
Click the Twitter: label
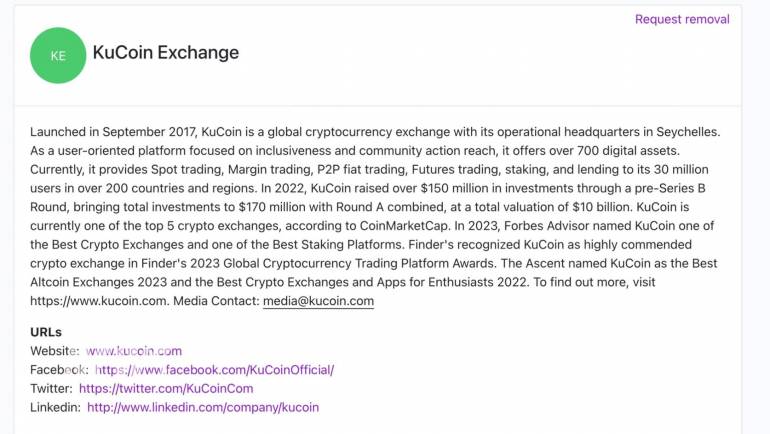[x=51, y=388]
